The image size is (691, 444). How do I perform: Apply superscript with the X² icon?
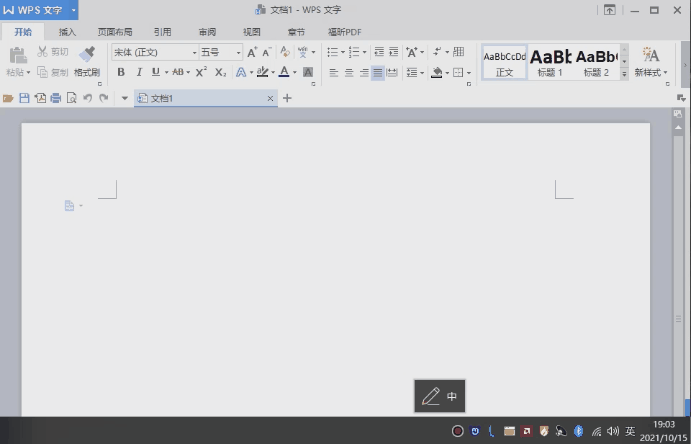tap(201, 72)
